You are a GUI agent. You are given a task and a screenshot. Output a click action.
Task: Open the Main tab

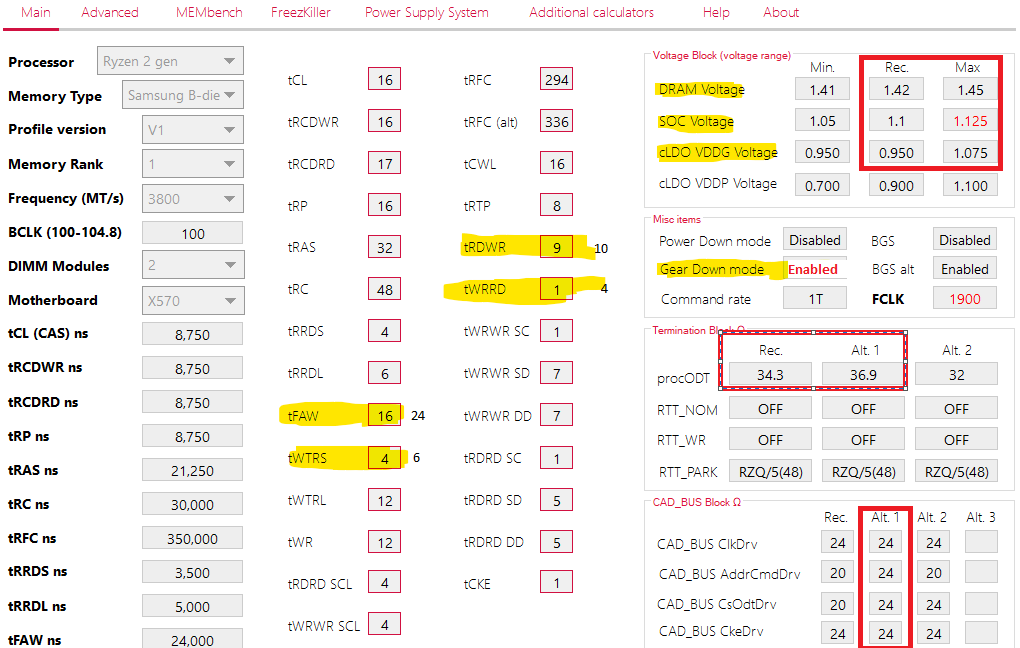pos(35,12)
